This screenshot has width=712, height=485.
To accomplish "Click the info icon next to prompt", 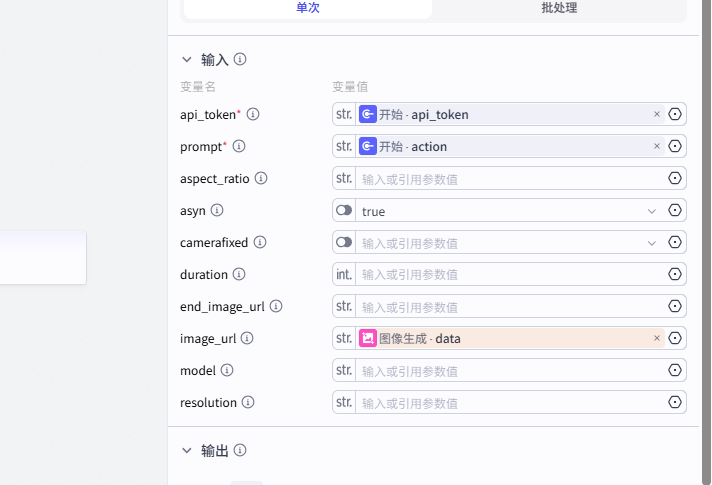I will point(239,147).
